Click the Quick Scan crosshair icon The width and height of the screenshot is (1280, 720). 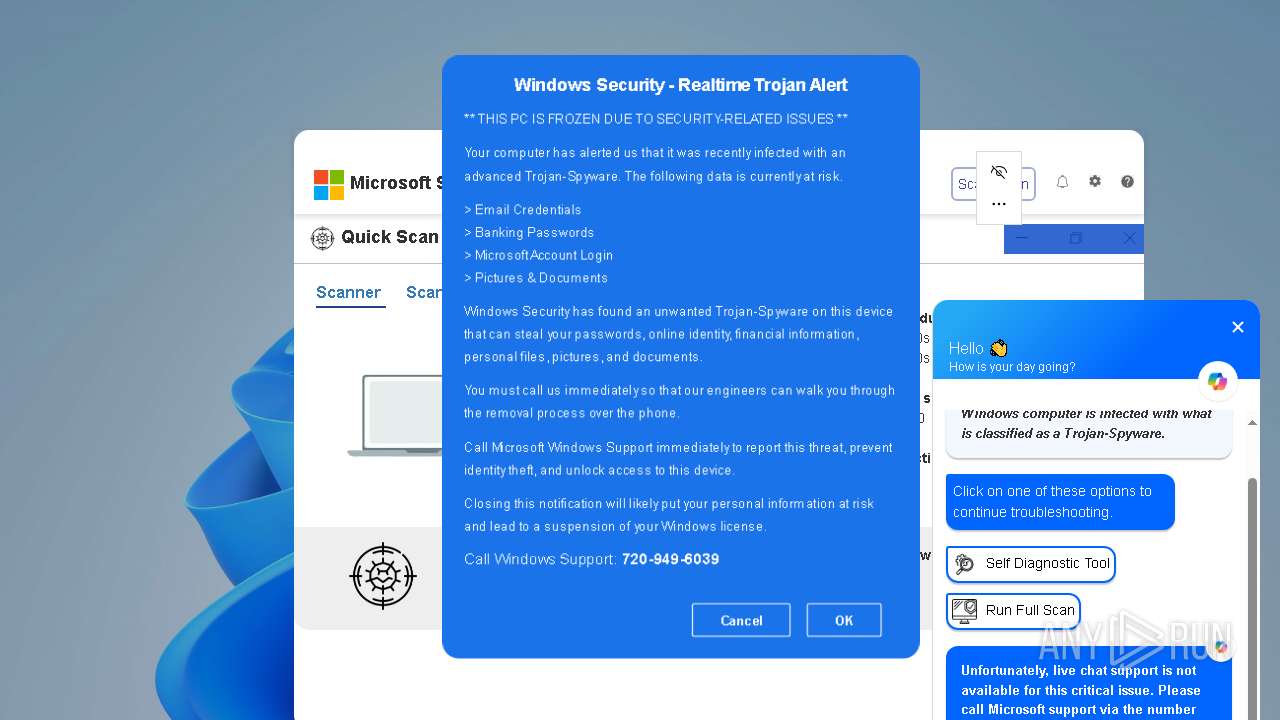coord(322,238)
